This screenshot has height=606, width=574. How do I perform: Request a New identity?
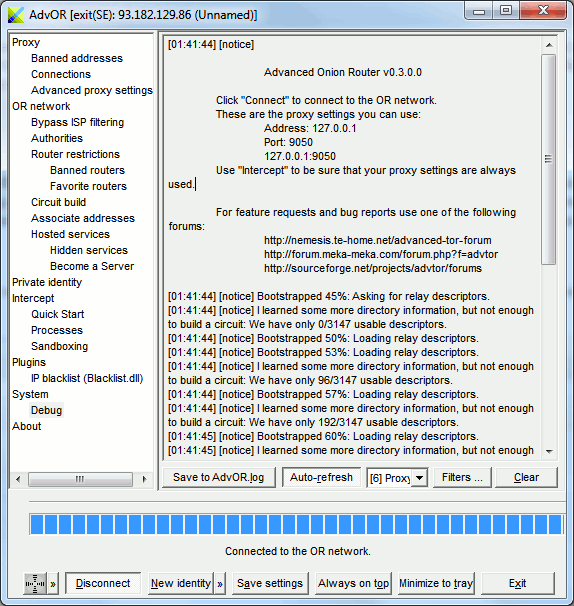181,583
